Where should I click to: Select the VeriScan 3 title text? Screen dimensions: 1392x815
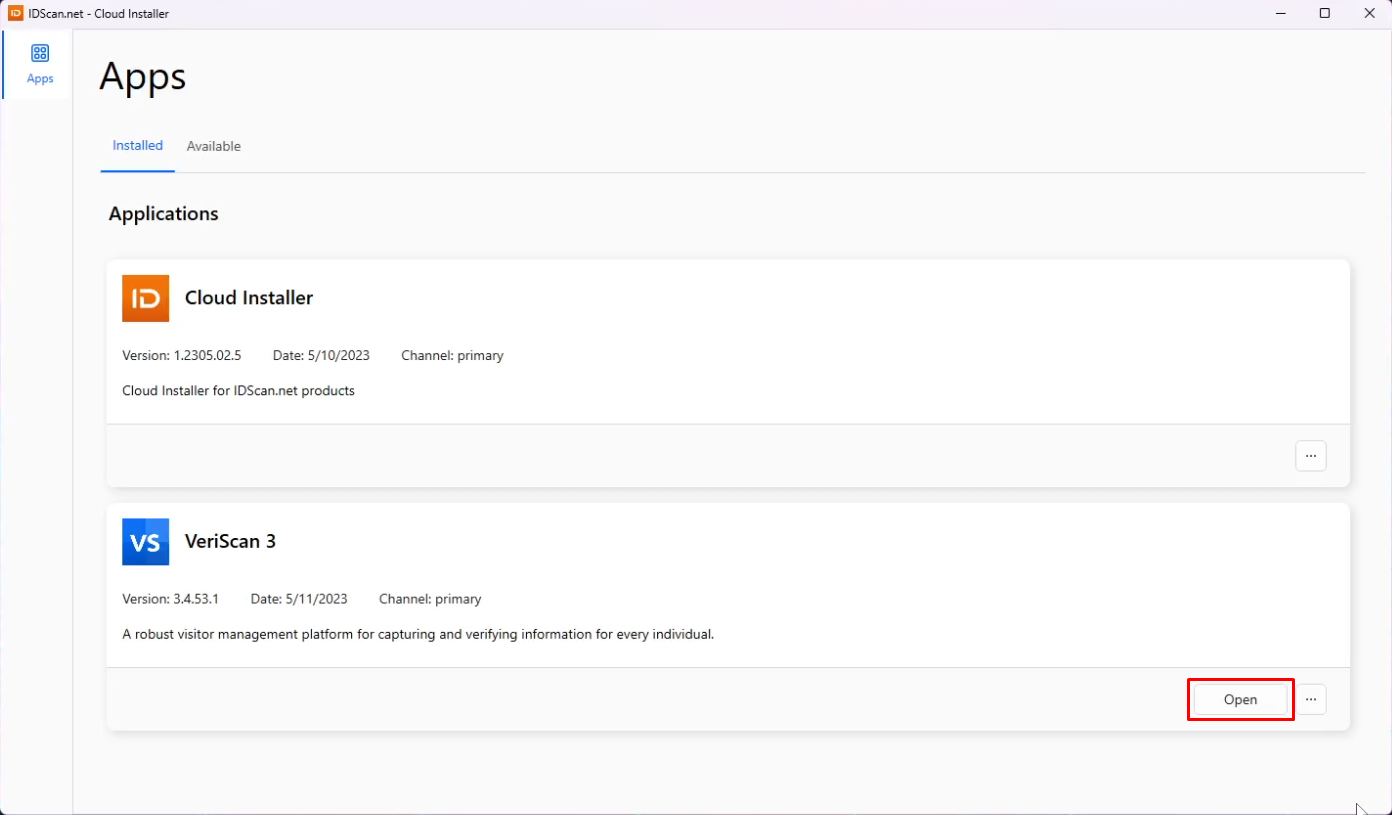click(x=230, y=542)
